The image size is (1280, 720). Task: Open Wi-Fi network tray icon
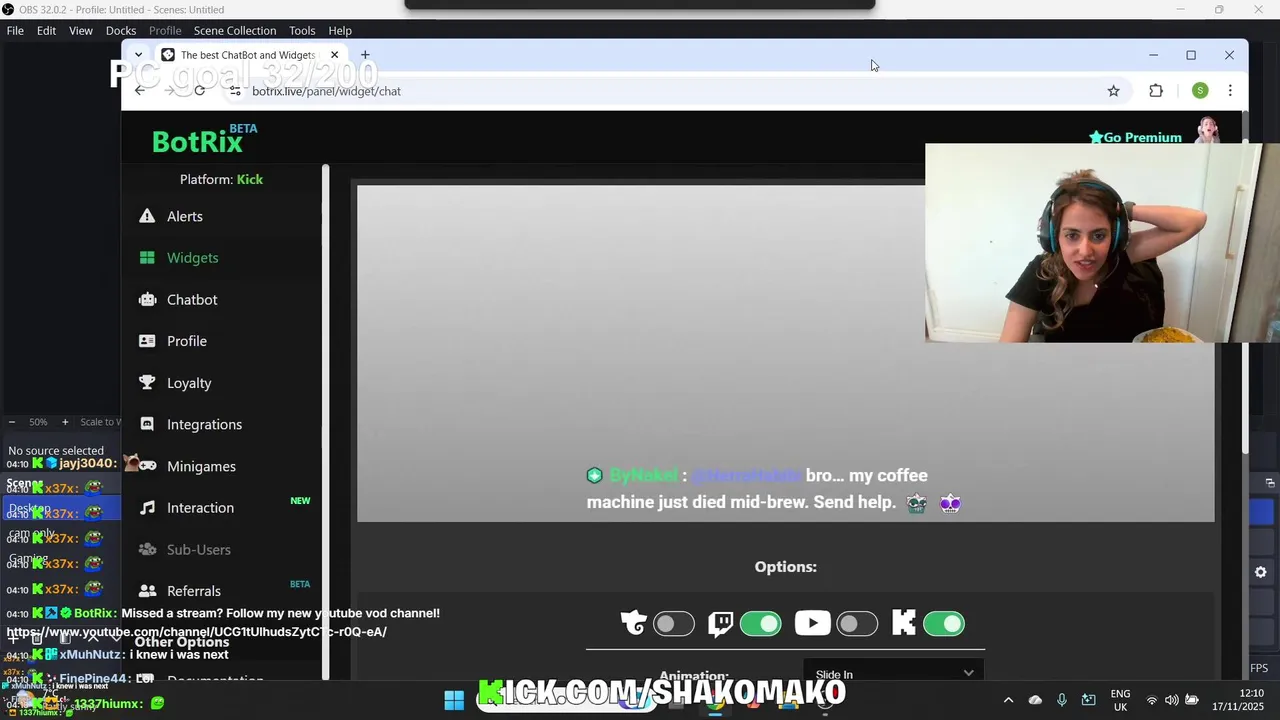point(1152,700)
